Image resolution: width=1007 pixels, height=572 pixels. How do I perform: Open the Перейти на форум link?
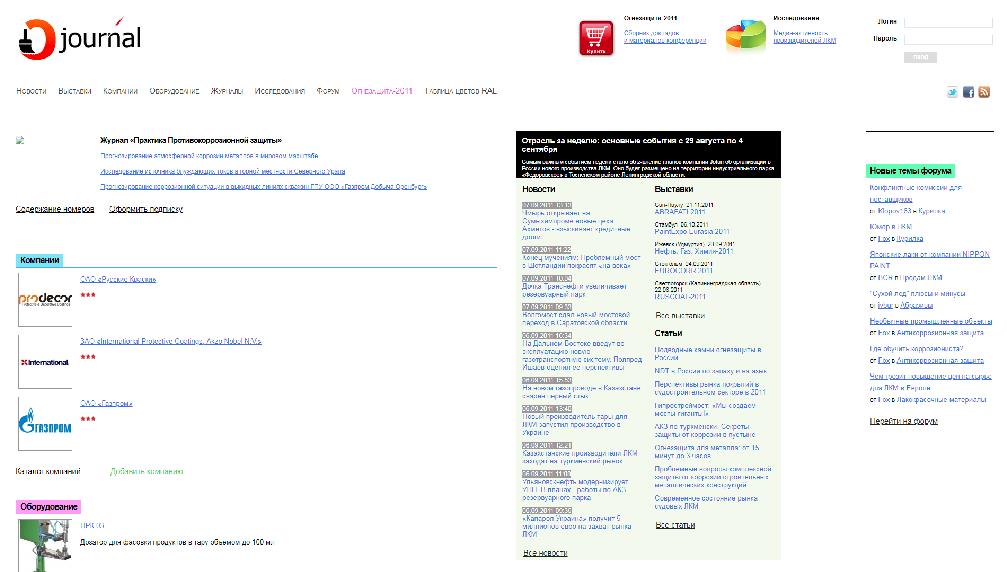pos(904,421)
